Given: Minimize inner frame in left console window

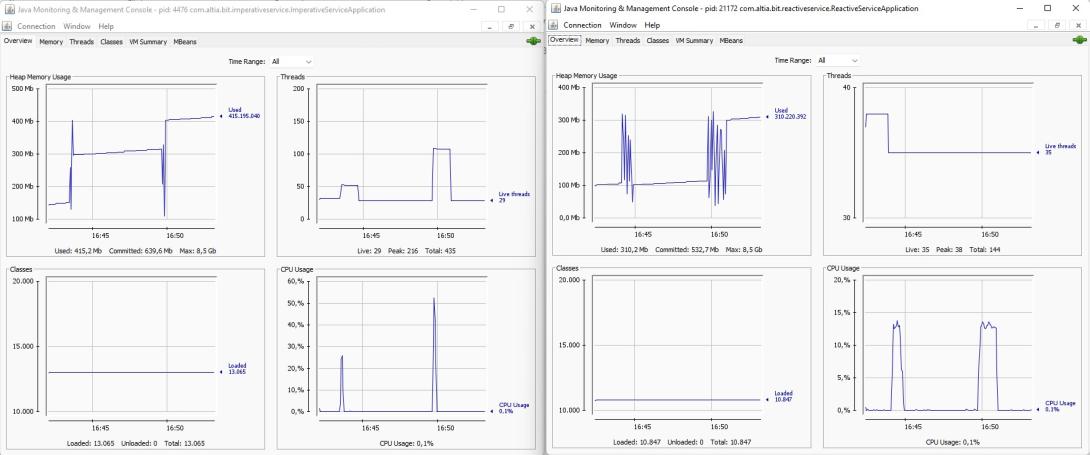Looking at the screenshot, I should coord(490,26).
